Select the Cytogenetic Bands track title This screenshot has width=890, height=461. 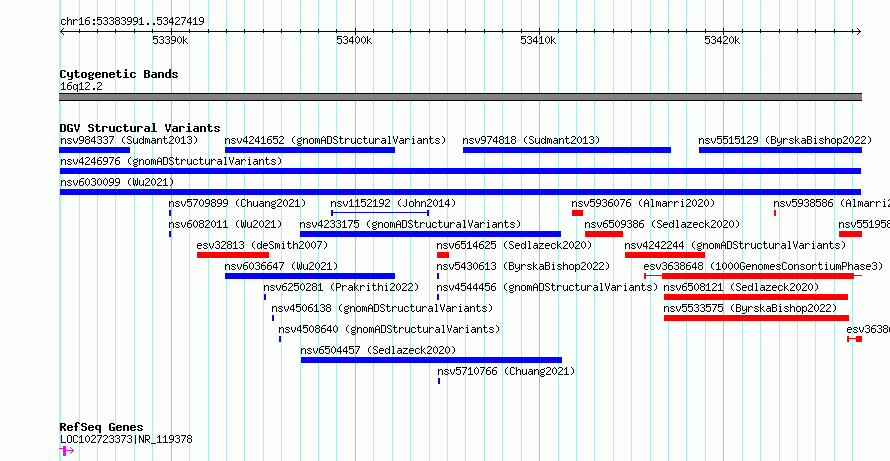click(x=119, y=74)
